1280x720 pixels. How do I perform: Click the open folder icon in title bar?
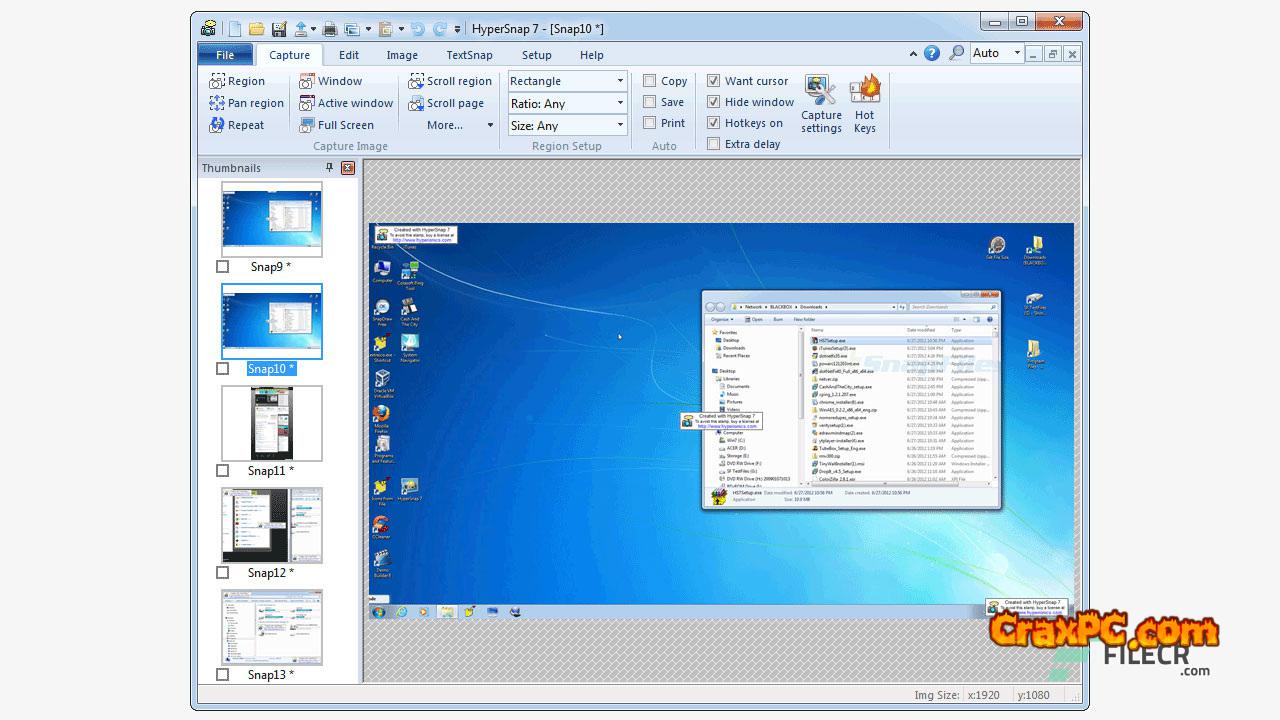click(257, 29)
